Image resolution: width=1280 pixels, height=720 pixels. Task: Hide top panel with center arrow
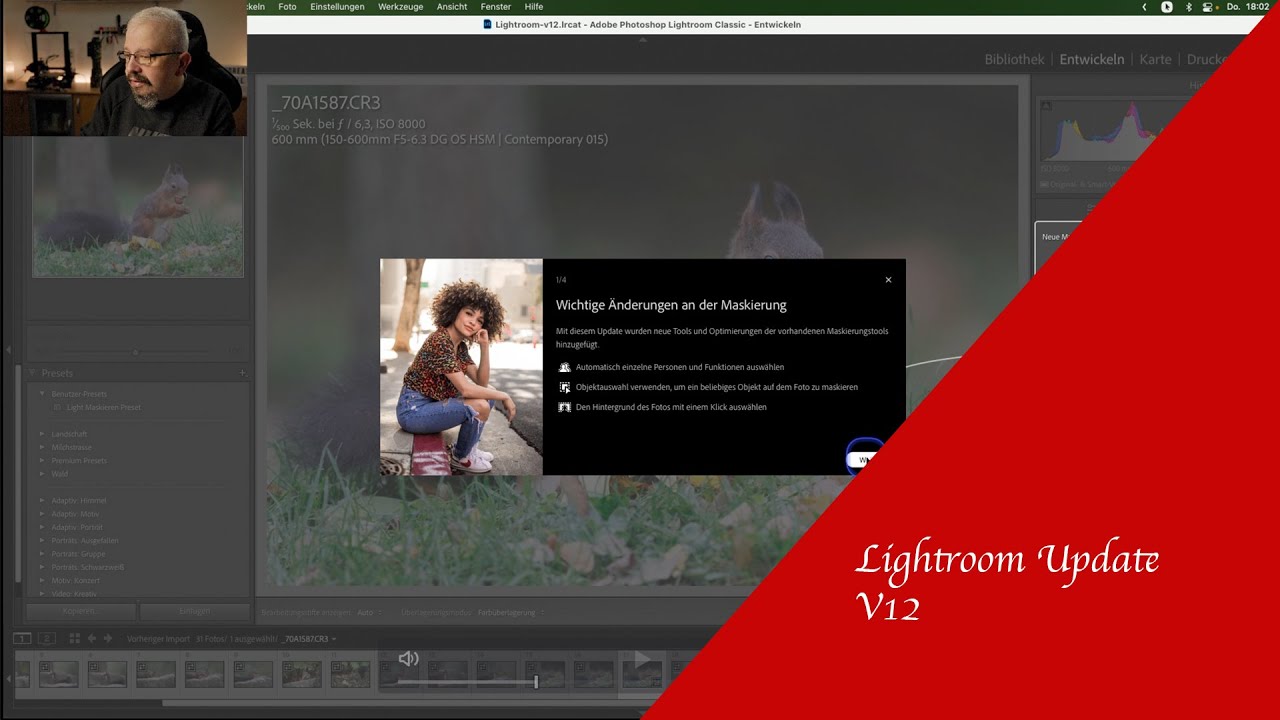[642, 40]
